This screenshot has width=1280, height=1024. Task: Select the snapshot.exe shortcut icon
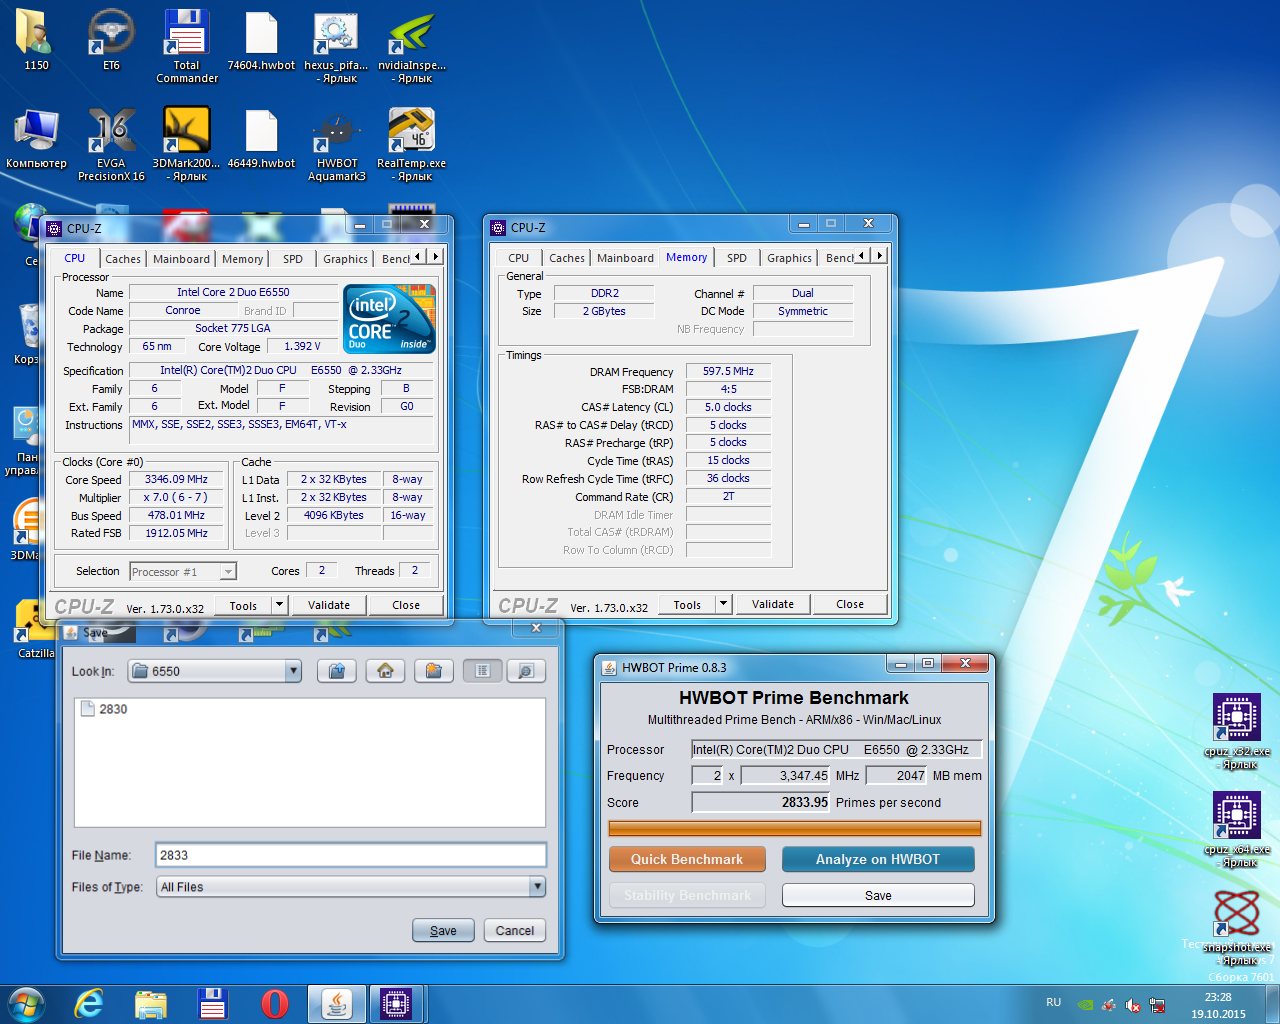tap(1237, 927)
